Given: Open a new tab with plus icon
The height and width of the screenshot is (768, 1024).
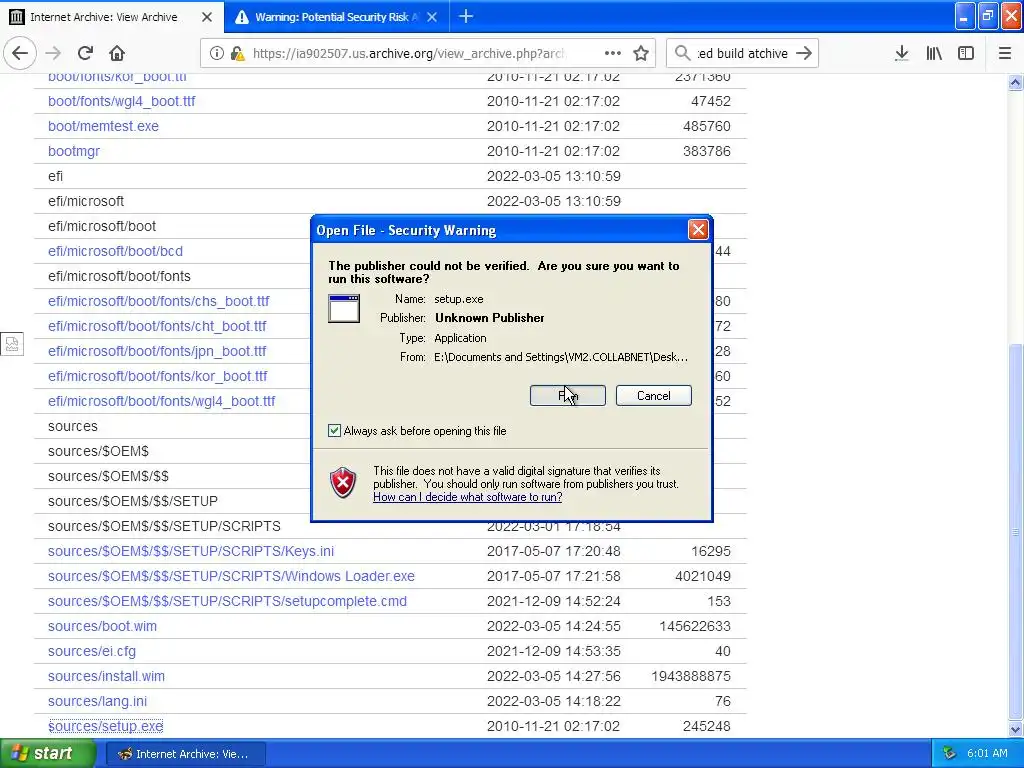Looking at the screenshot, I should coord(466,16).
